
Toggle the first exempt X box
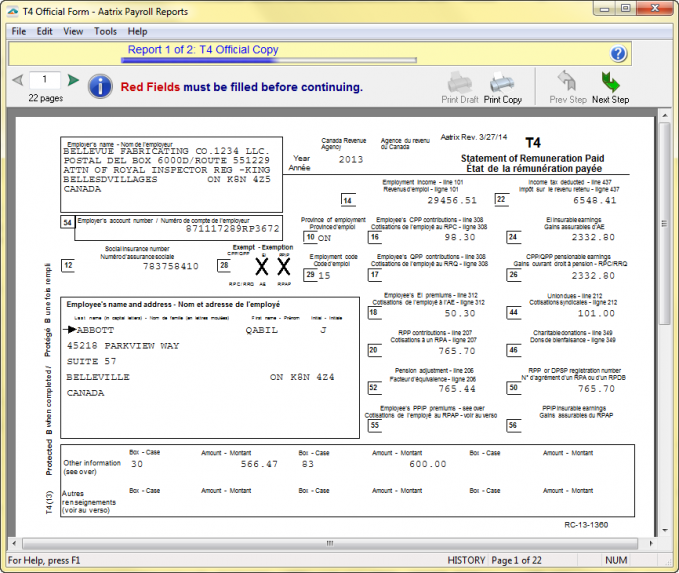coord(262,266)
